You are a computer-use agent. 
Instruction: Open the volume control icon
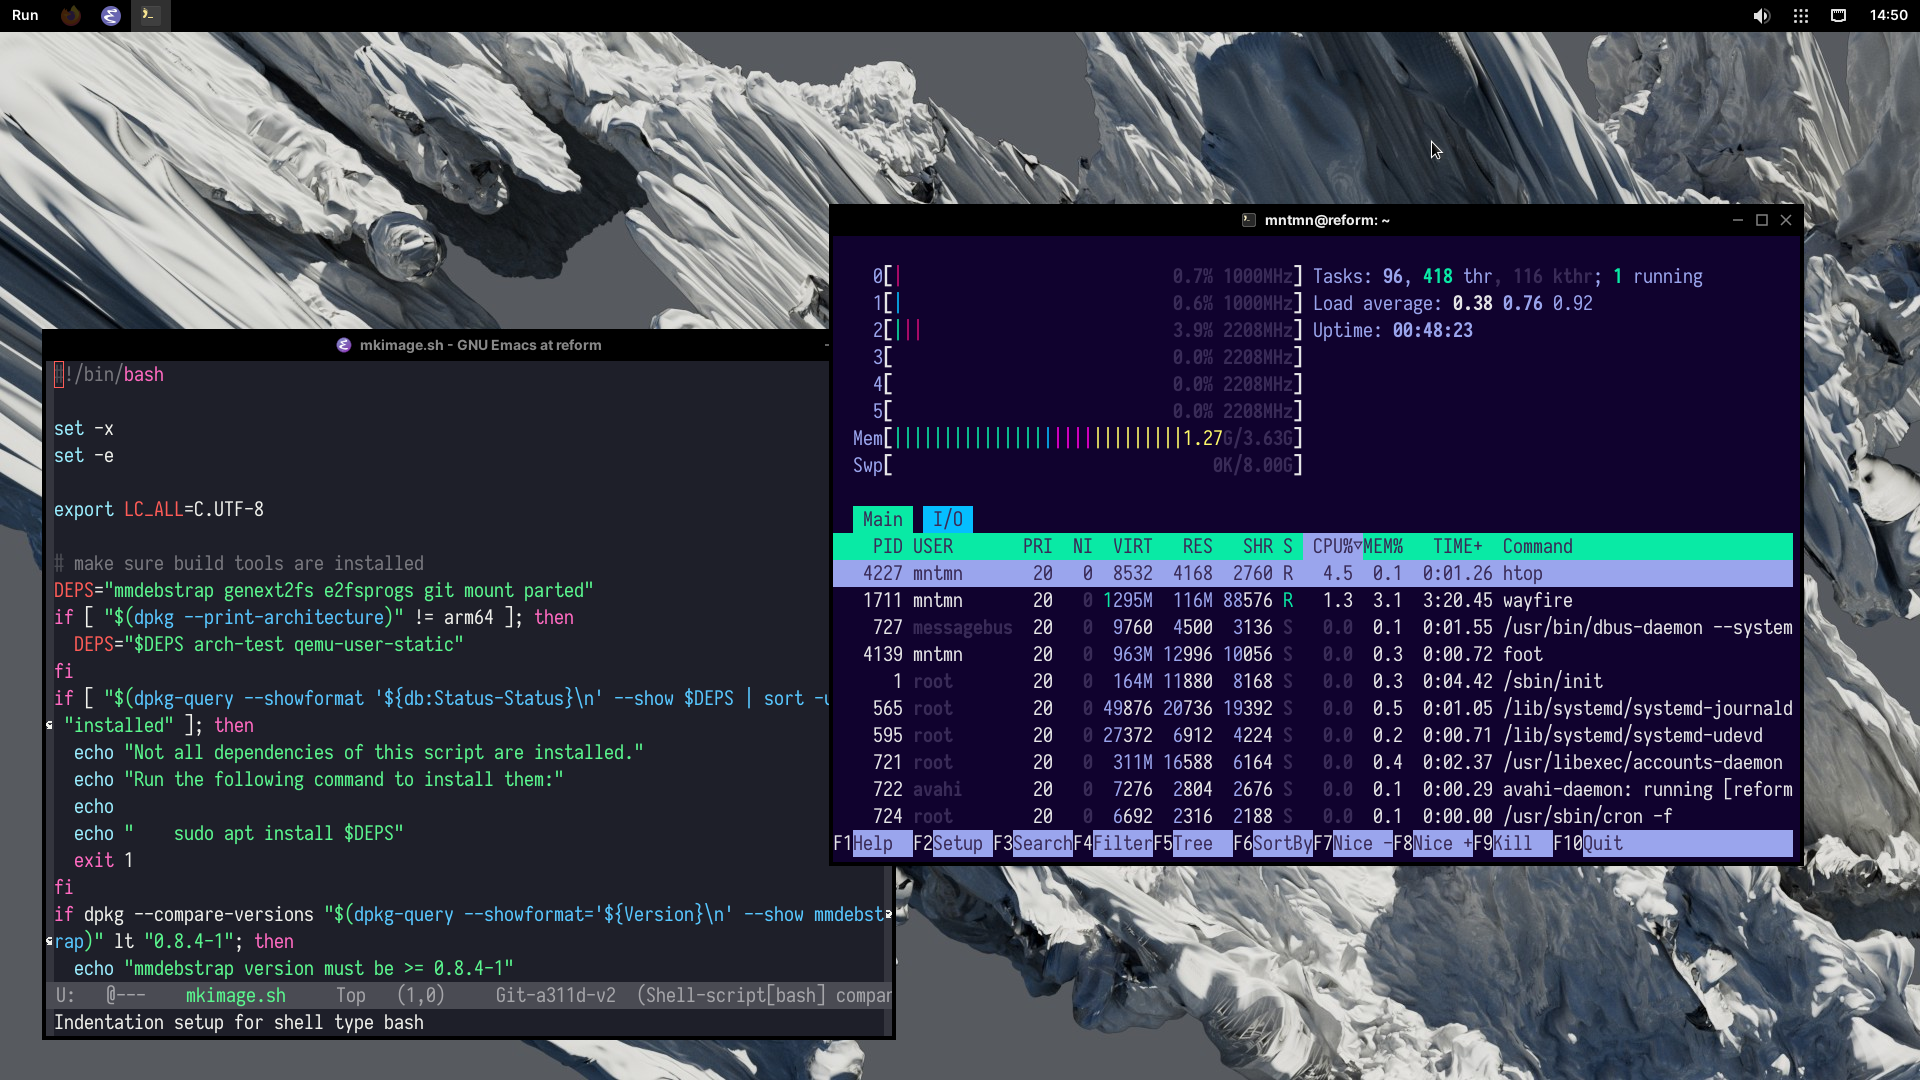coord(1761,15)
